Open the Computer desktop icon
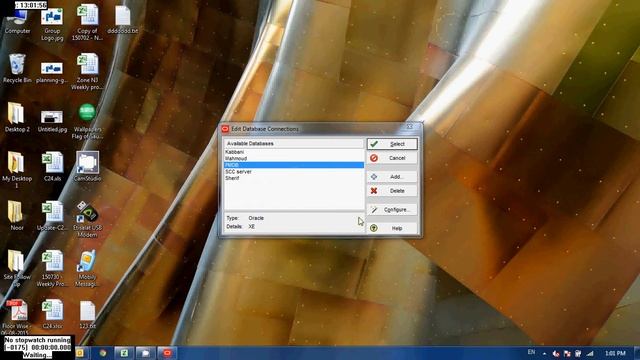The image size is (640, 360). click(x=17, y=22)
